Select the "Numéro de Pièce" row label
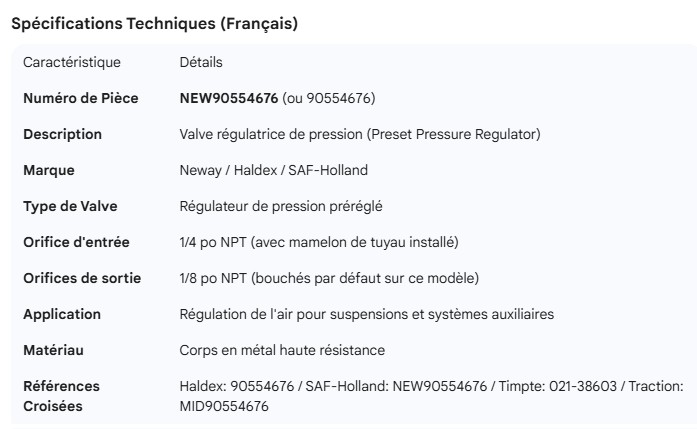The width and height of the screenshot is (697, 429). click(80, 98)
